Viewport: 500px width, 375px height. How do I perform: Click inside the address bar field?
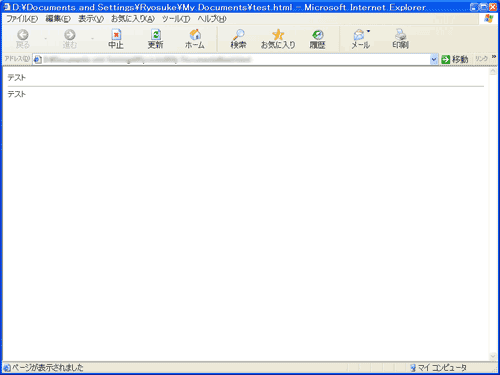[x=232, y=60]
